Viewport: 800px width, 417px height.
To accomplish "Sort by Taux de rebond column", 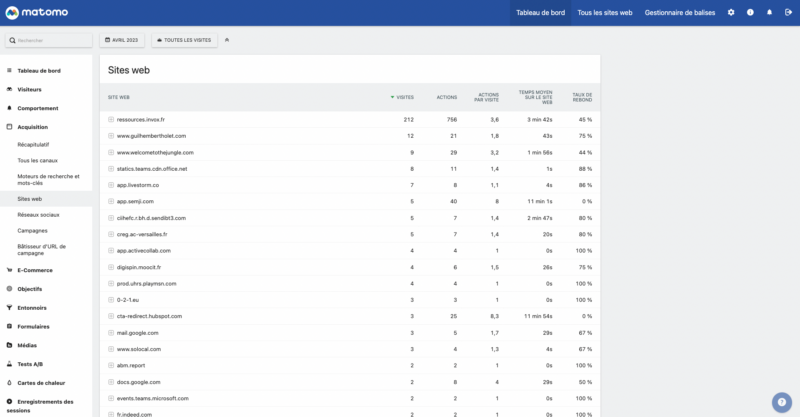I will pyautogui.click(x=582, y=97).
